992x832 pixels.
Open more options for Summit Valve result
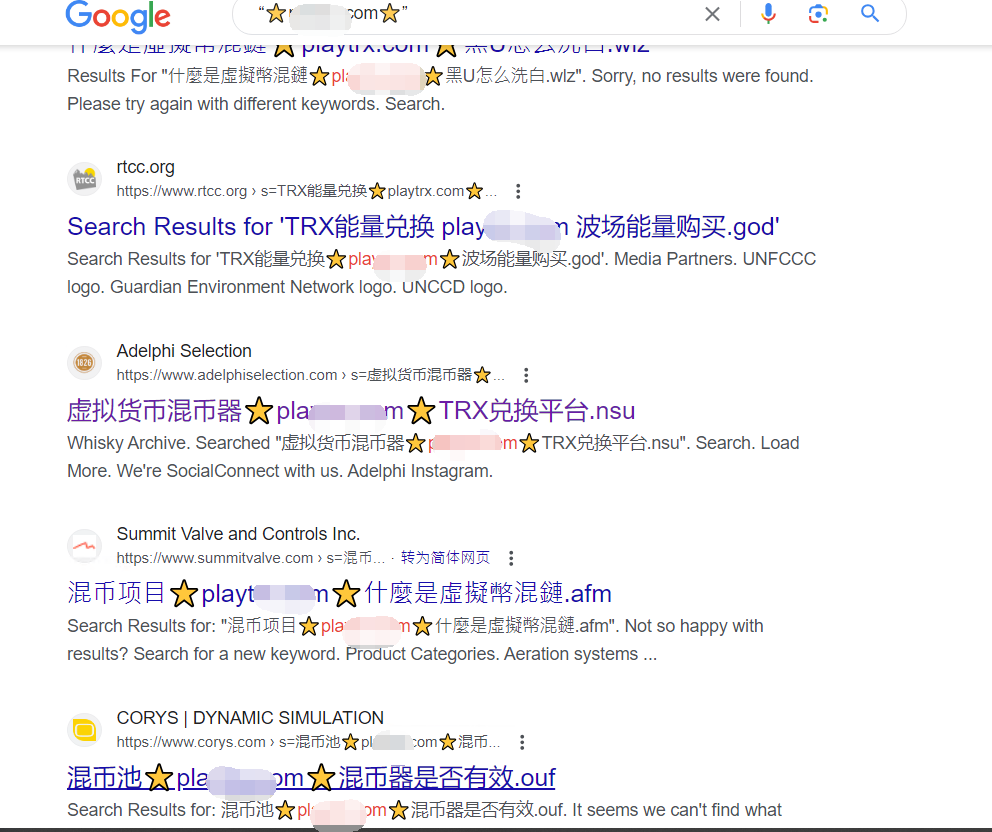coord(511,558)
